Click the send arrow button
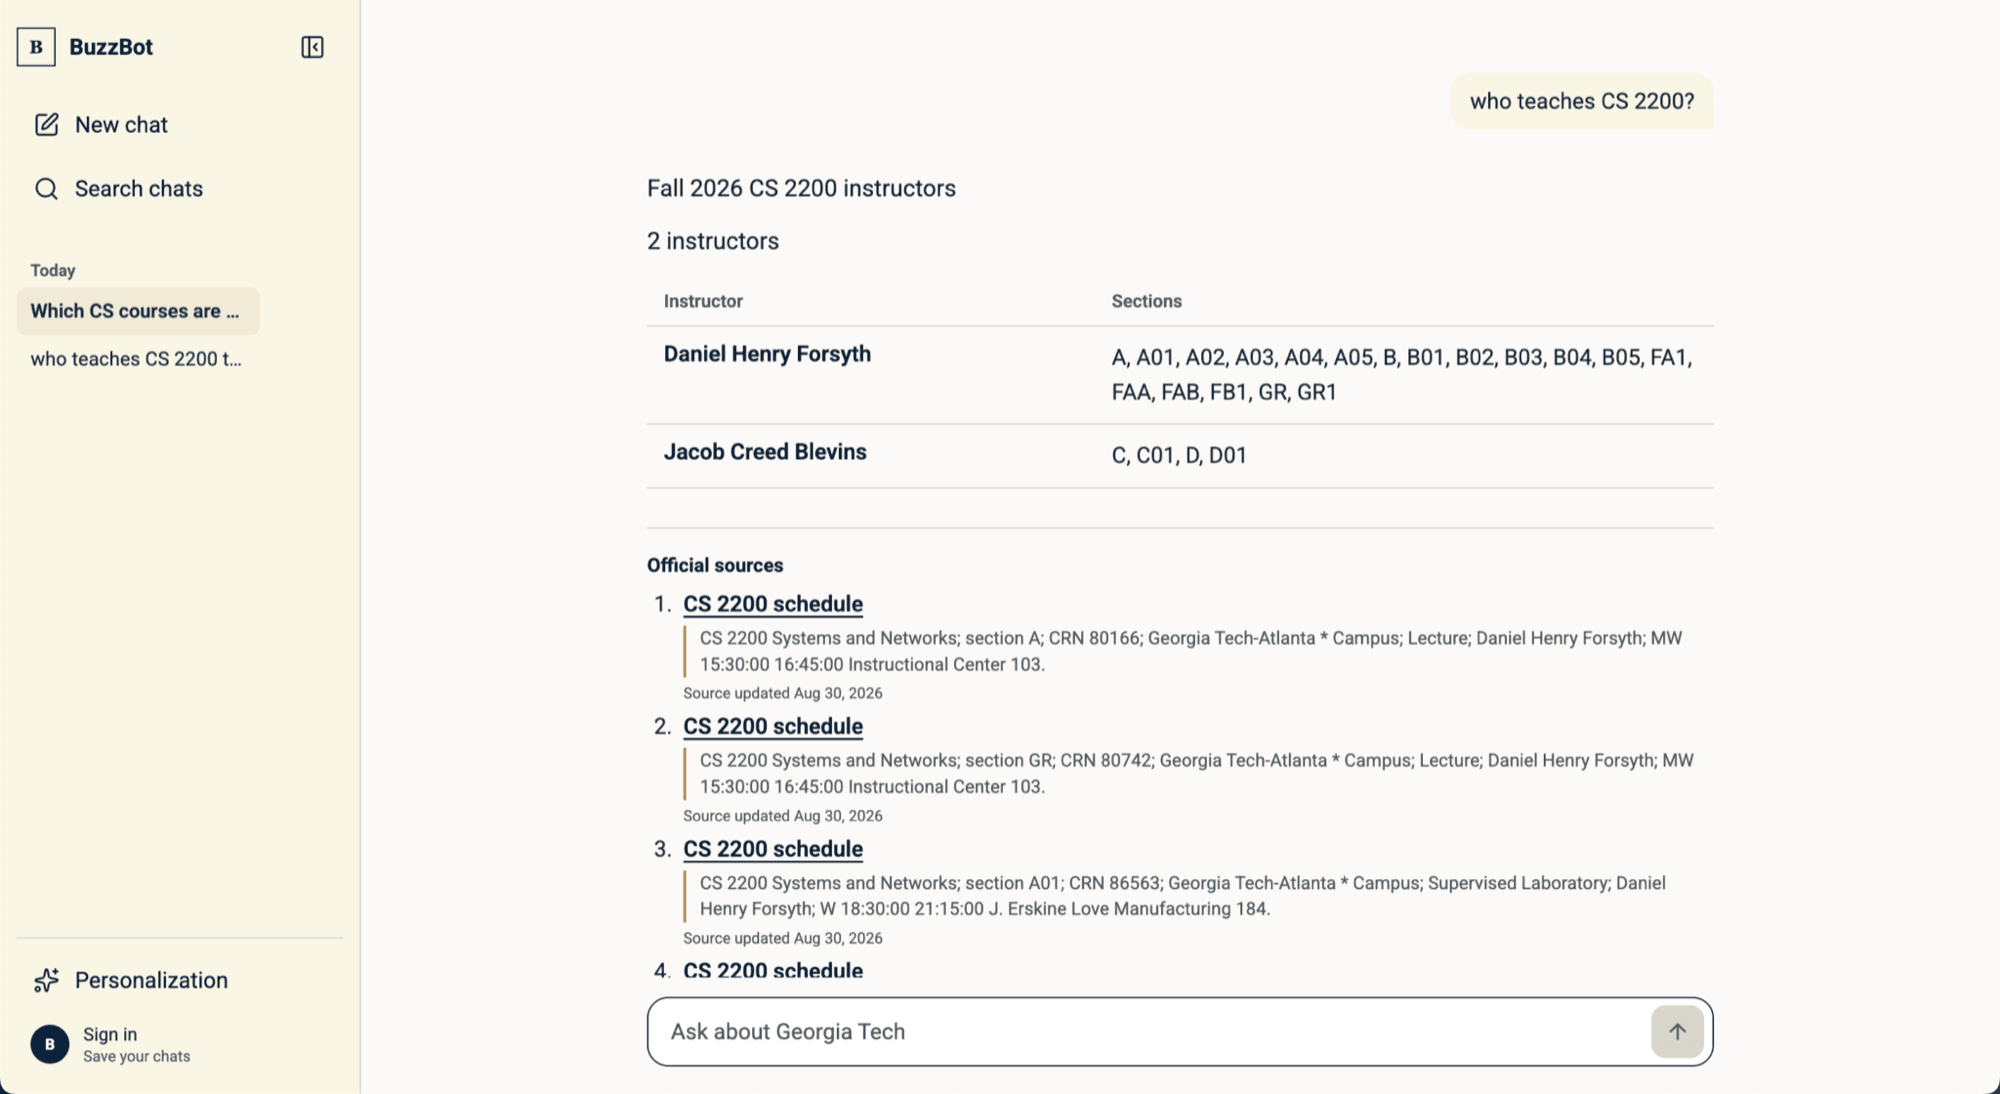 pyautogui.click(x=1677, y=1031)
